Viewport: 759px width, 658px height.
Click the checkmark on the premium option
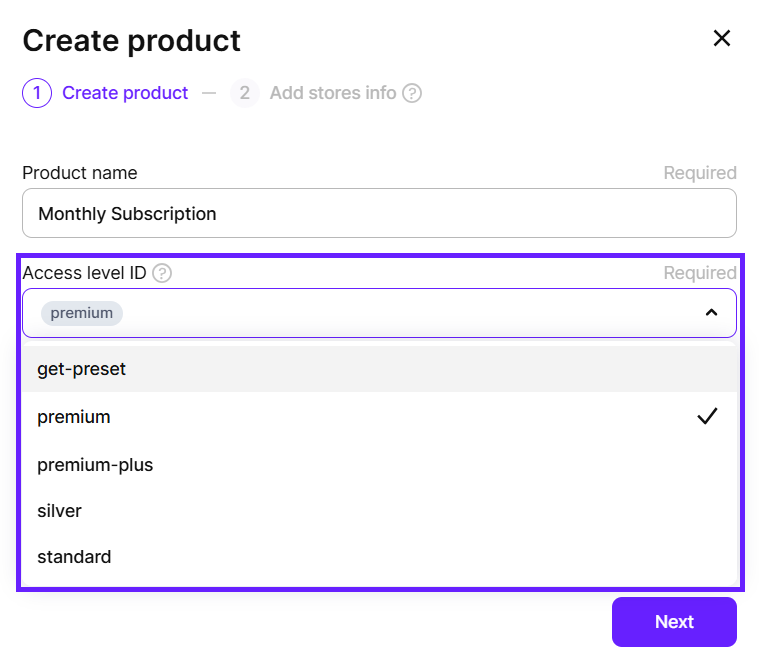click(x=707, y=417)
